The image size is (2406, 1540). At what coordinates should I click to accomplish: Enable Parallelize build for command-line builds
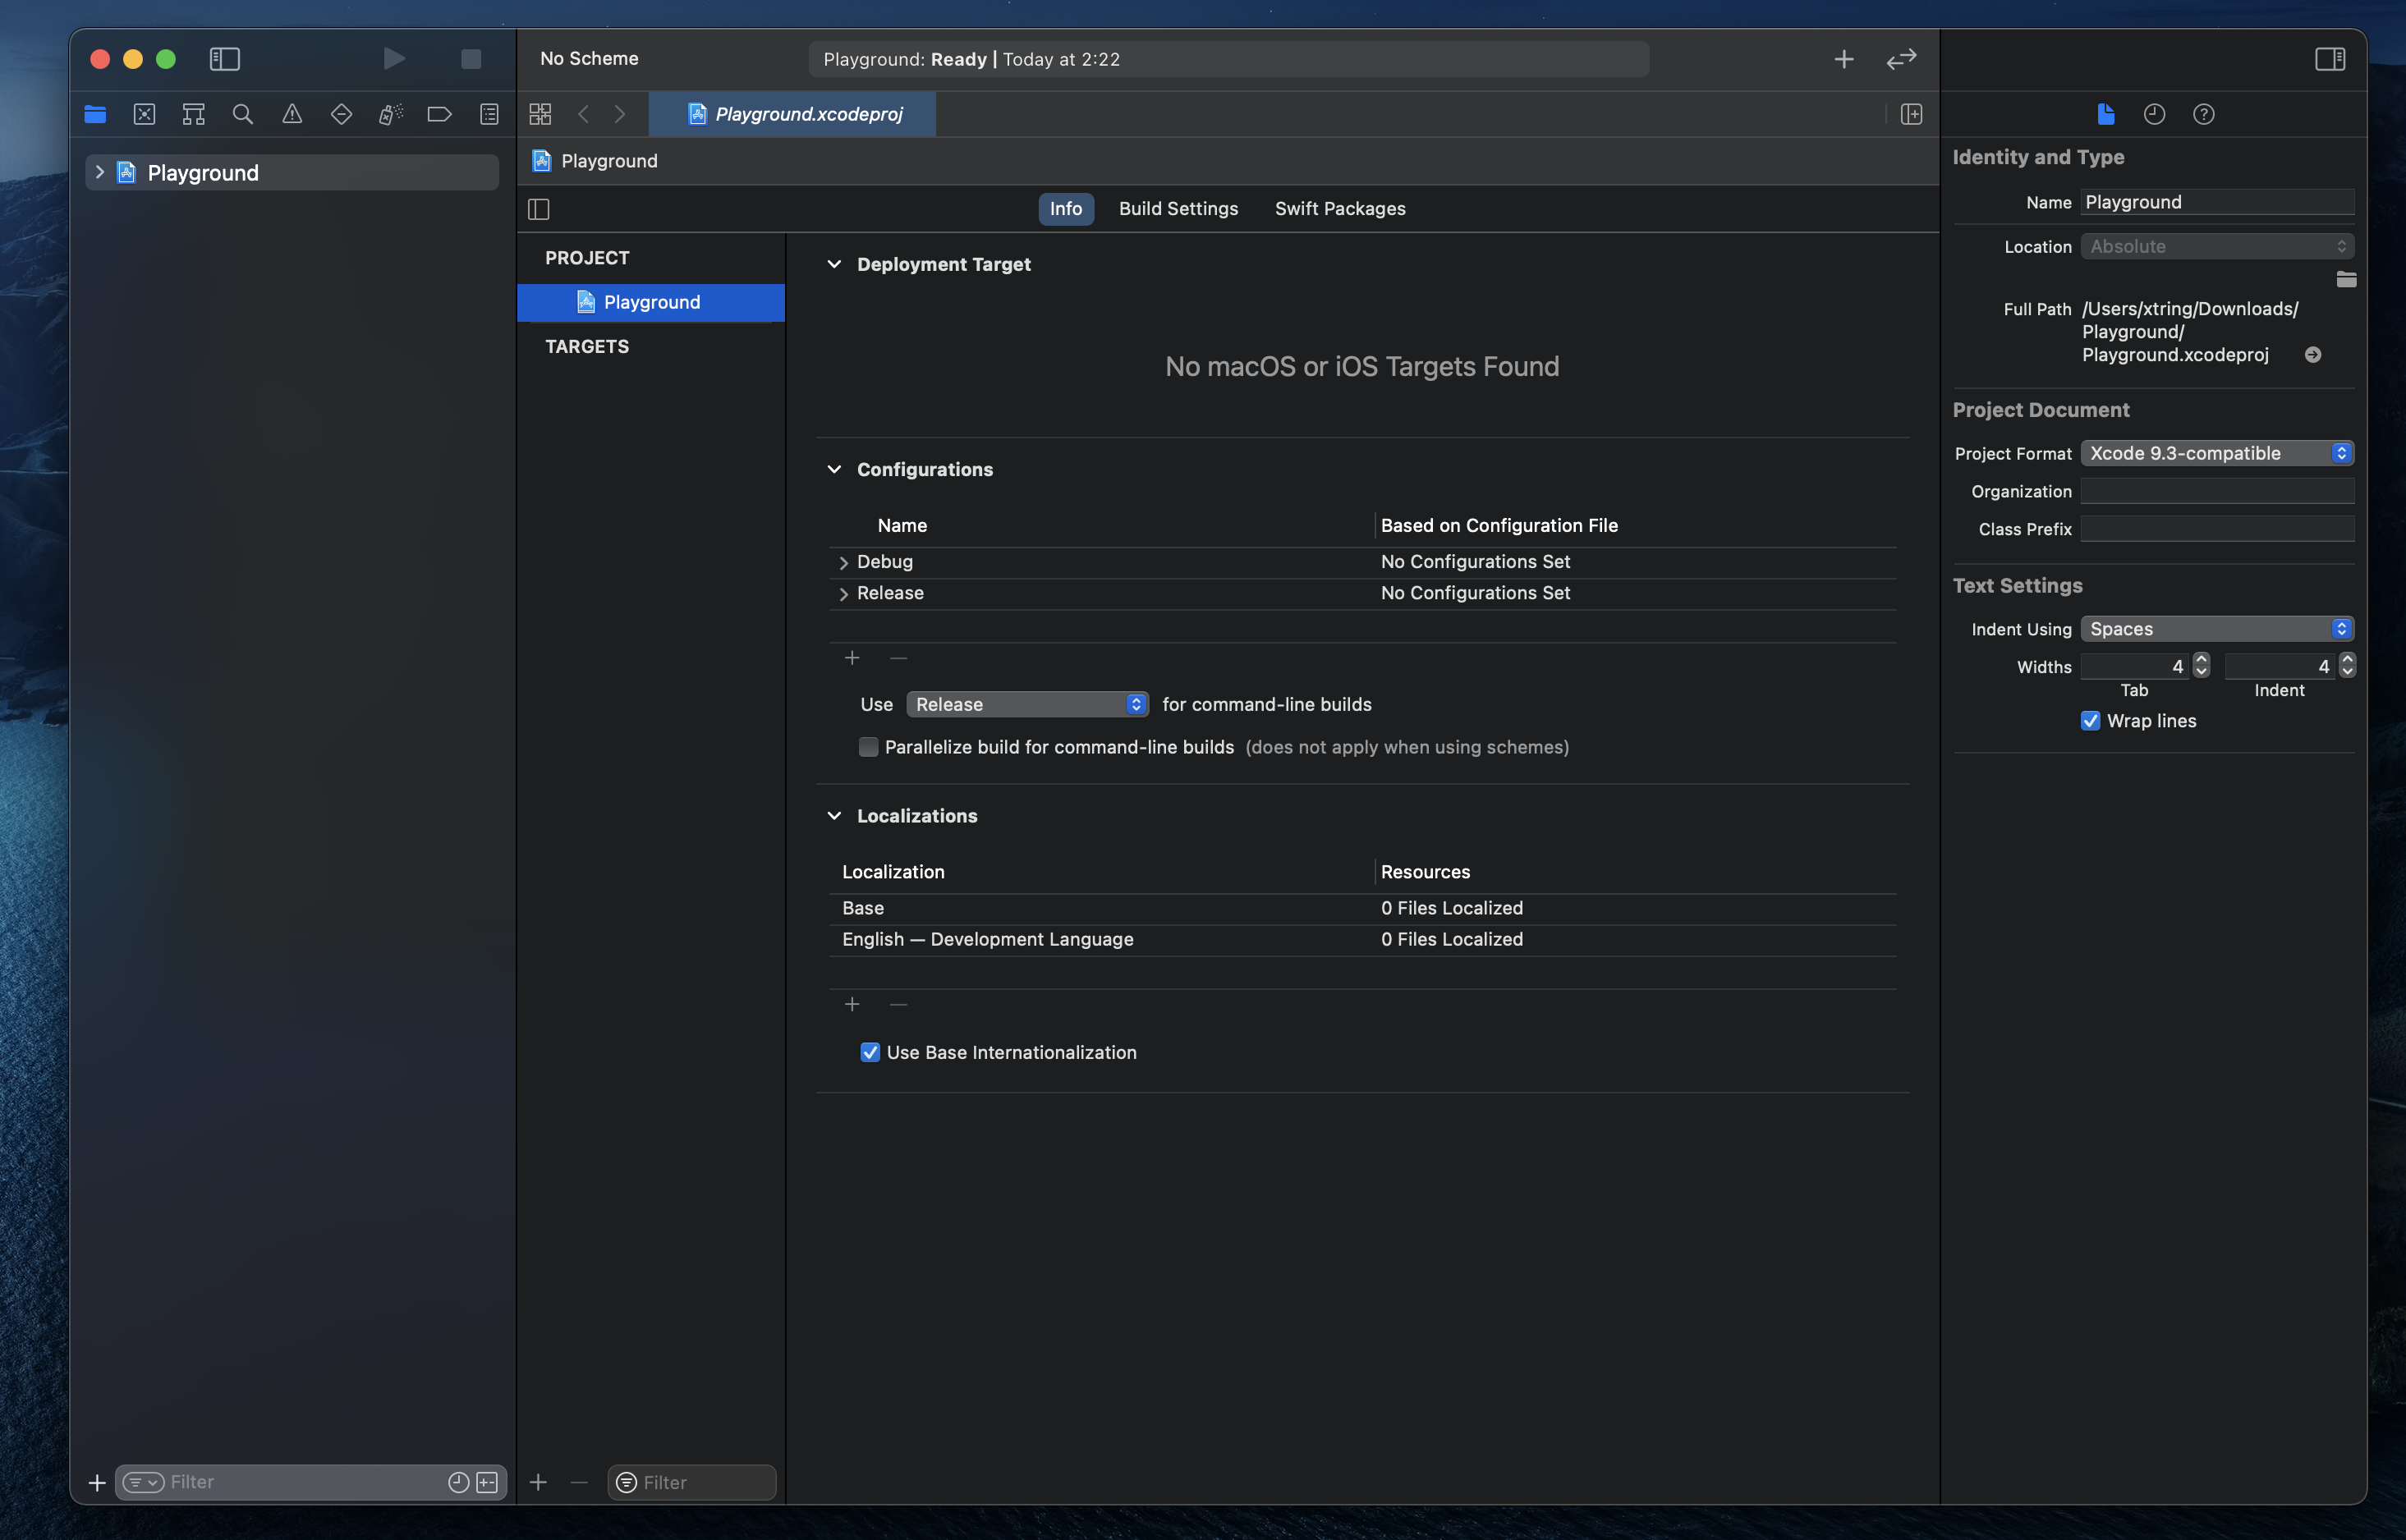coord(868,747)
